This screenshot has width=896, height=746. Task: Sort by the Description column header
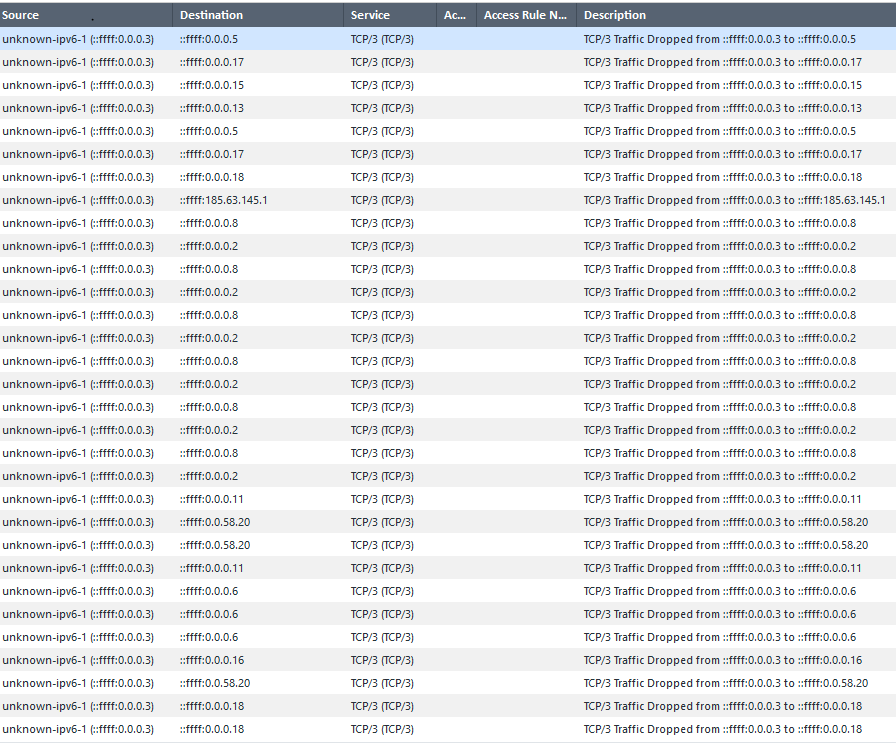point(736,15)
